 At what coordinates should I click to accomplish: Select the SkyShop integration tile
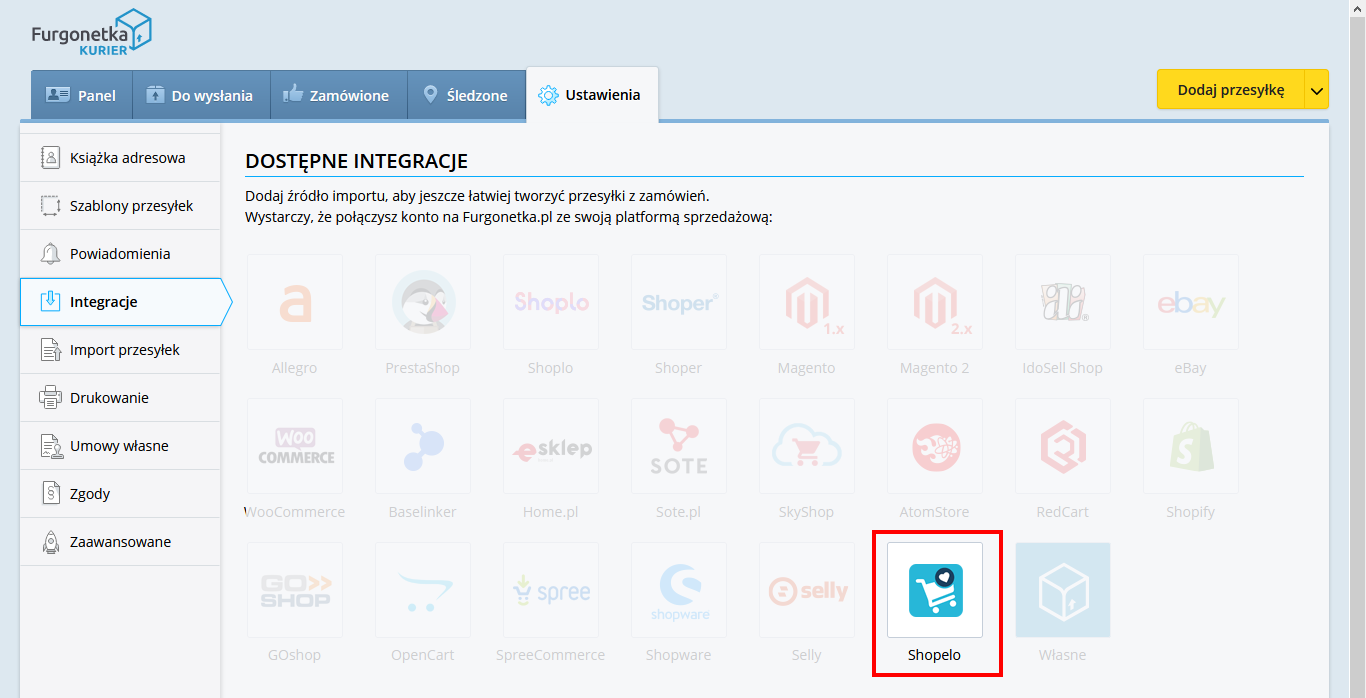click(x=806, y=446)
